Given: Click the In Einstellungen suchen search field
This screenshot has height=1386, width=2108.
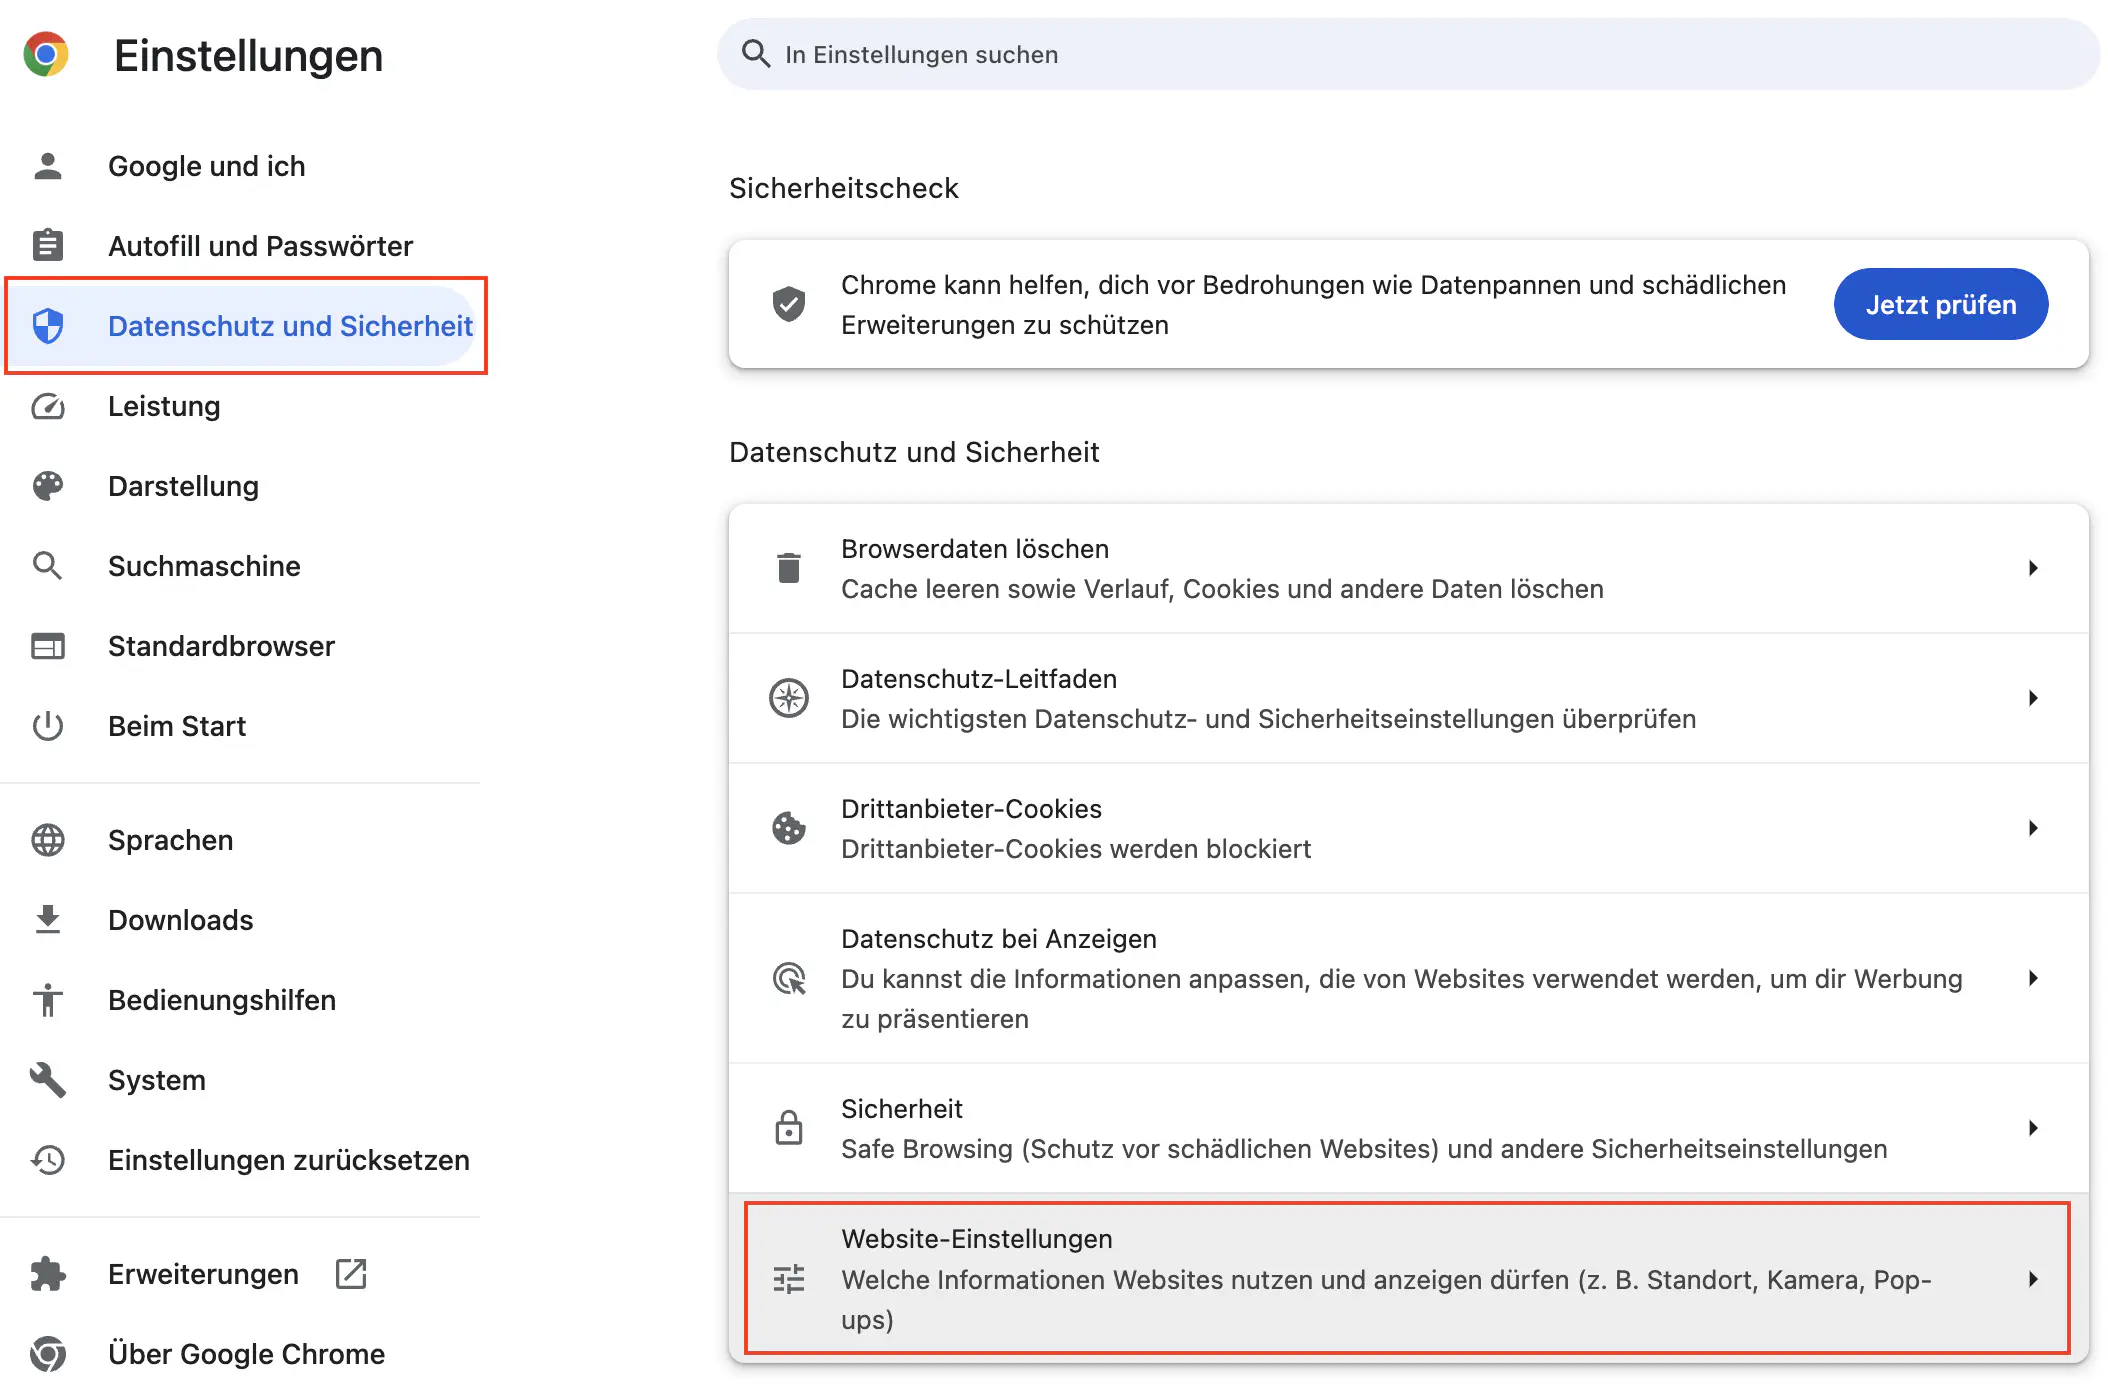Looking at the screenshot, I should pyautogui.click(x=1200, y=54).
